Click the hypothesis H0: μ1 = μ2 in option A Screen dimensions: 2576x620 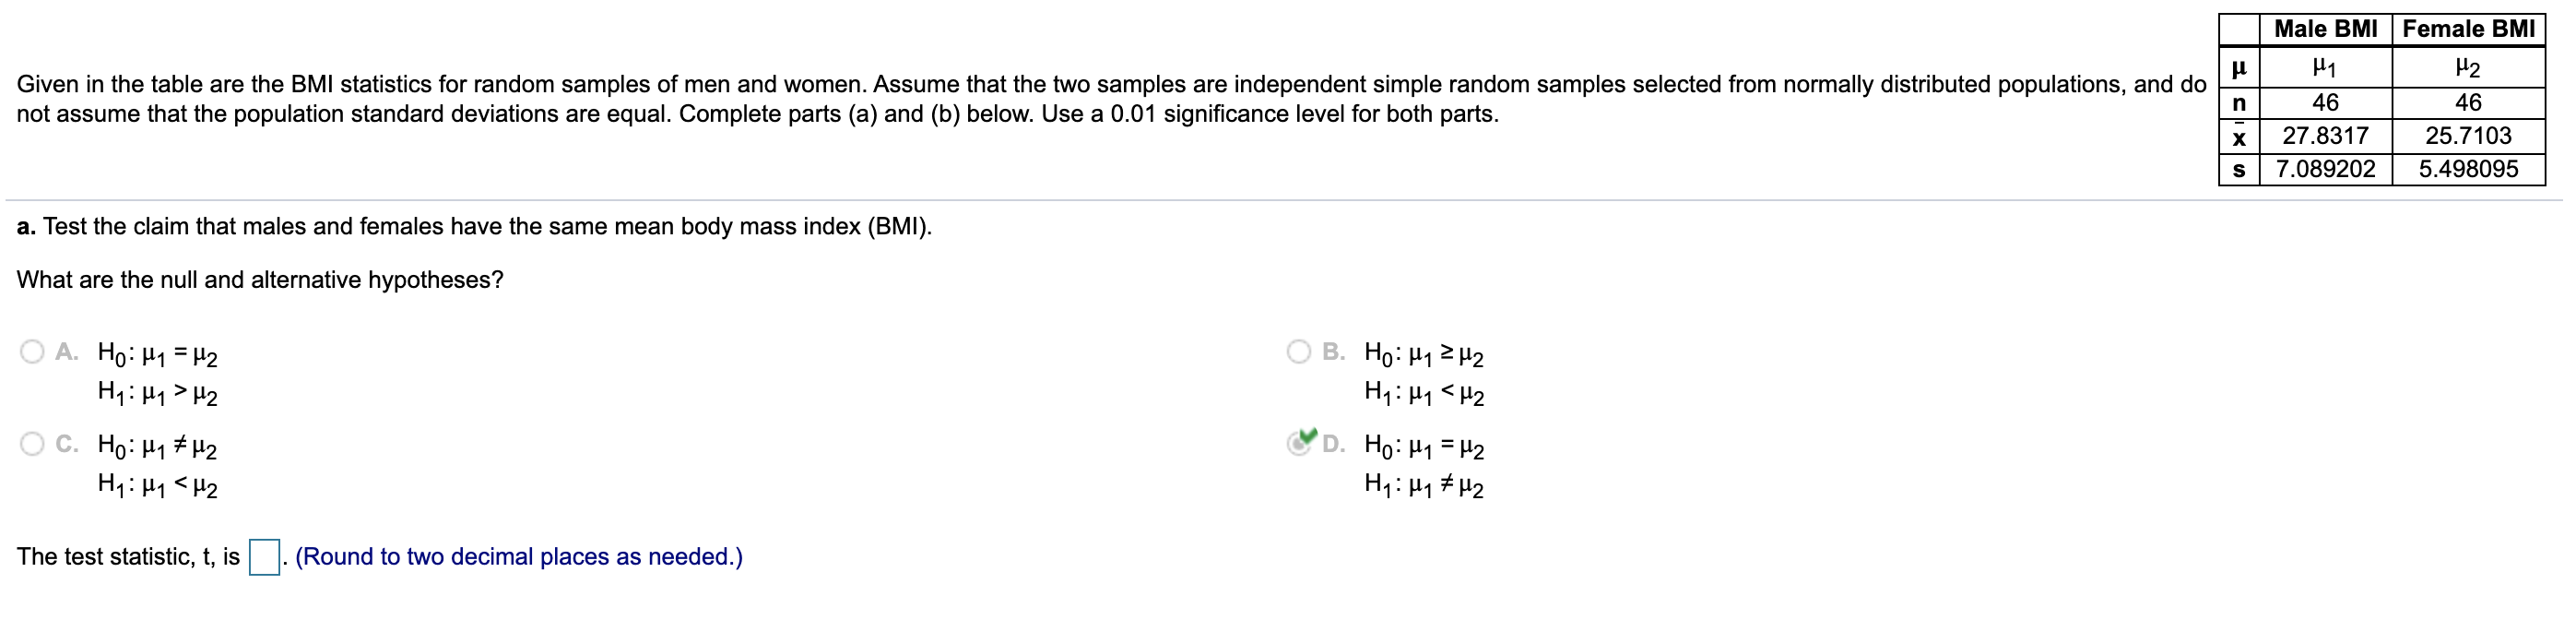click(x=157, y=355)
